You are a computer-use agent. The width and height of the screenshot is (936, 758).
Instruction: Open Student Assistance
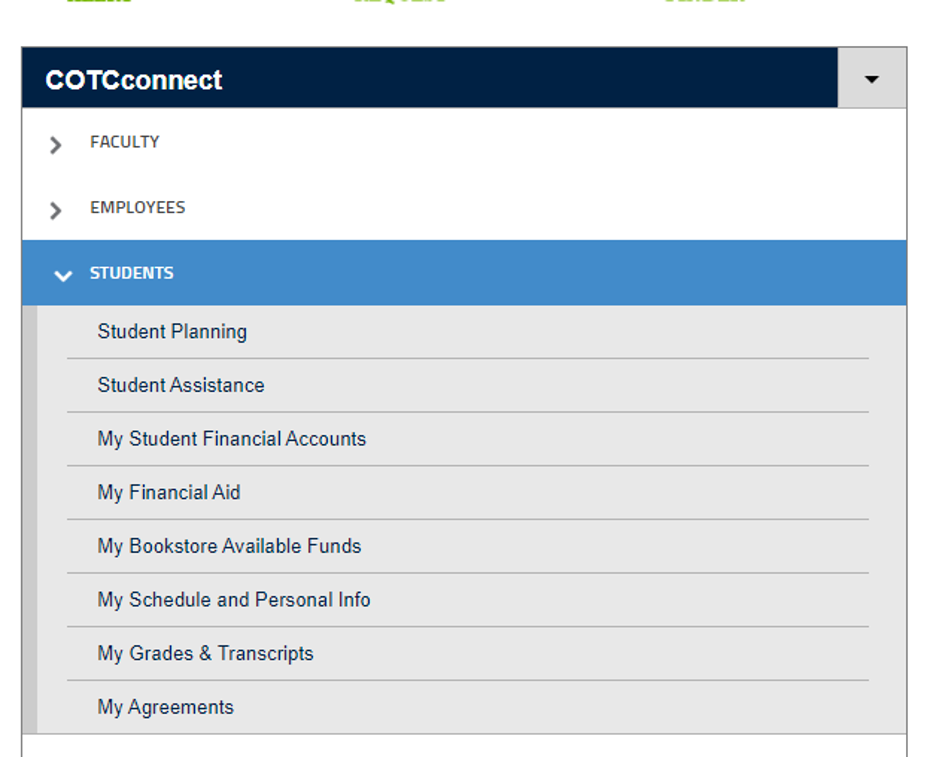[180, 385]
